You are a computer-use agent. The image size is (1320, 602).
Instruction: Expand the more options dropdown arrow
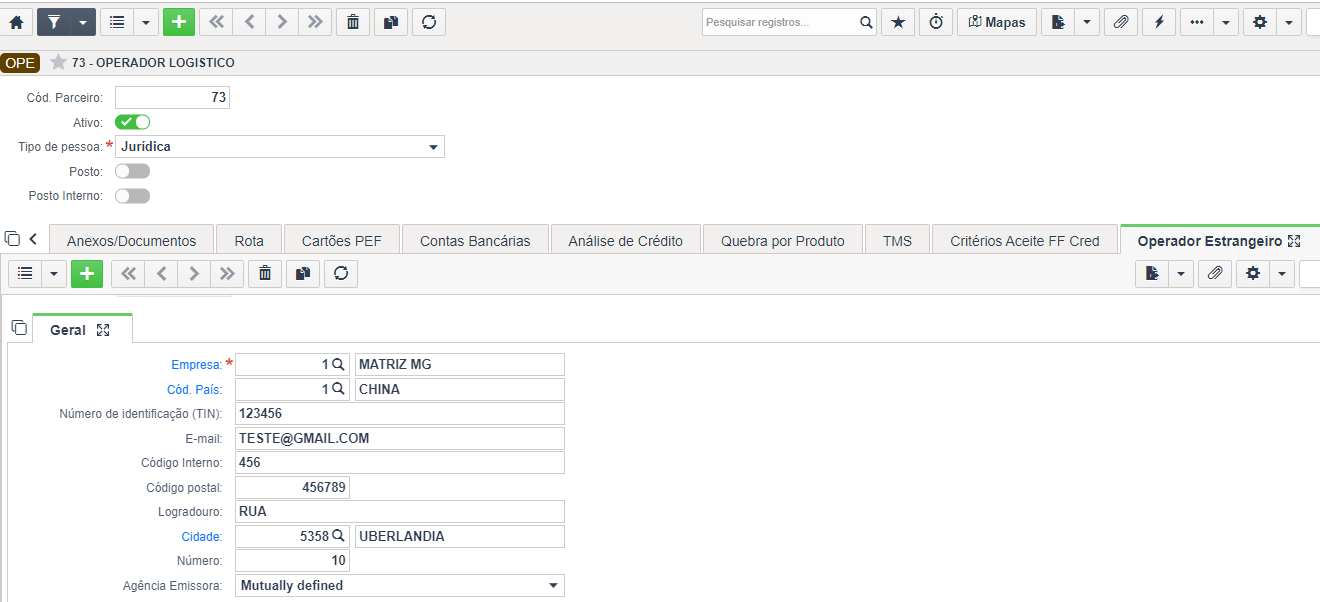1226,22
